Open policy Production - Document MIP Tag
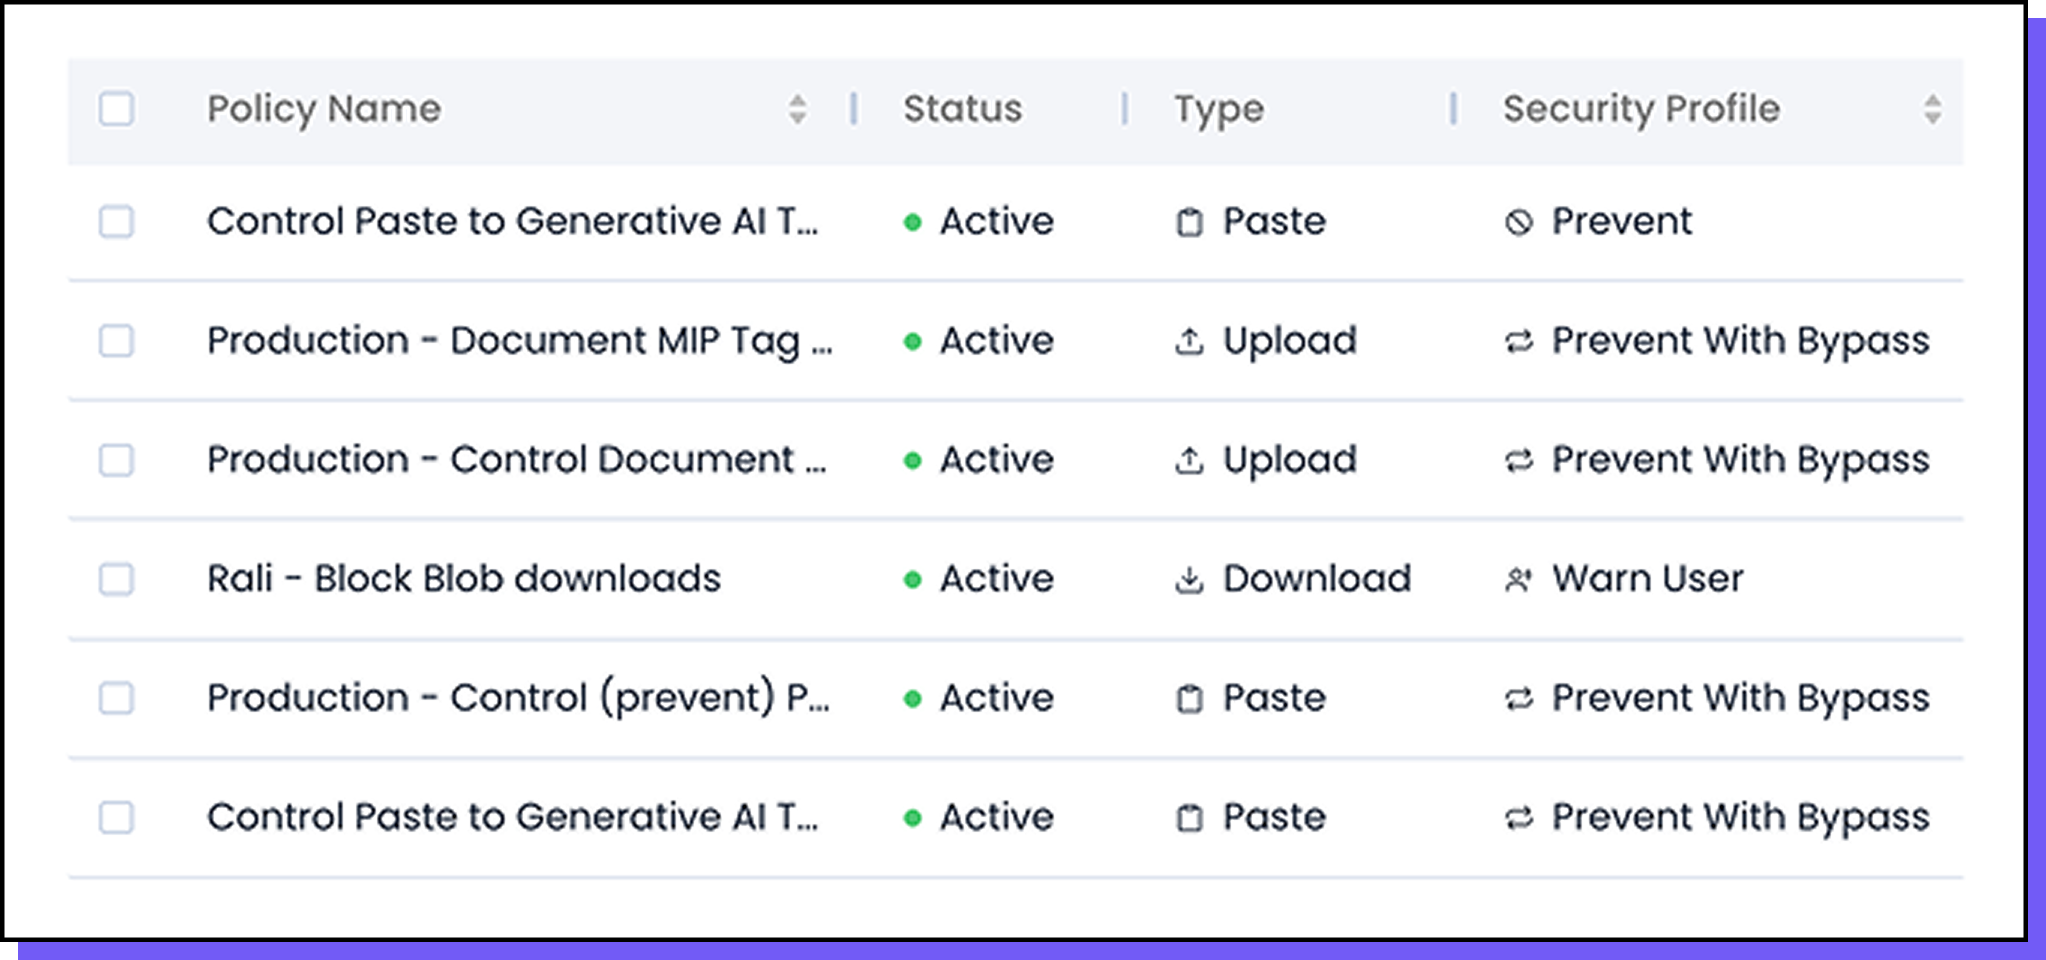 520,341
